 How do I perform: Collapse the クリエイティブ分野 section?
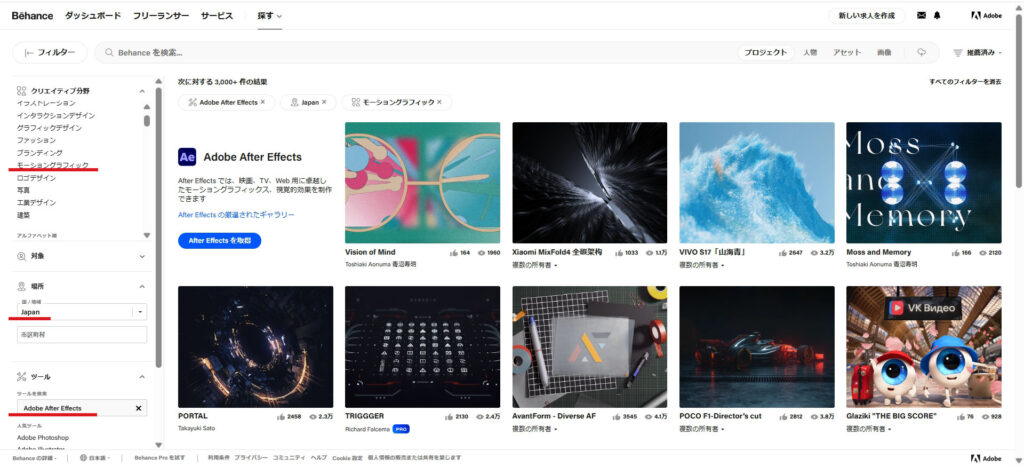point(141,91)
